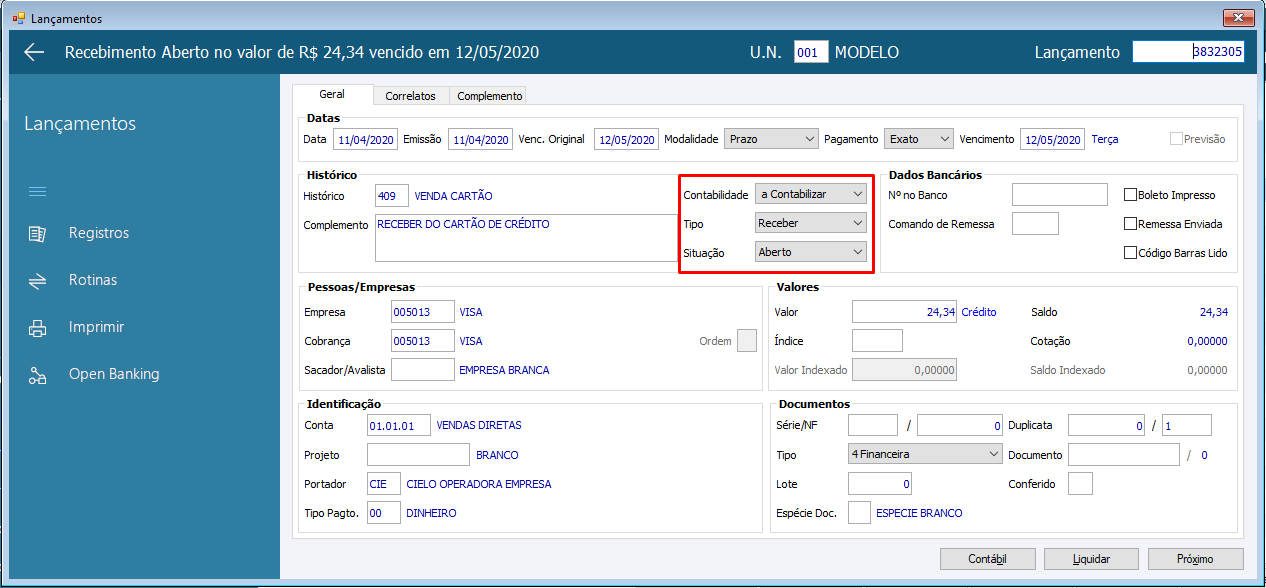Click the Data field
Image resolution: width=1266 pixels, height=588 pixels.
click(365, 140)
